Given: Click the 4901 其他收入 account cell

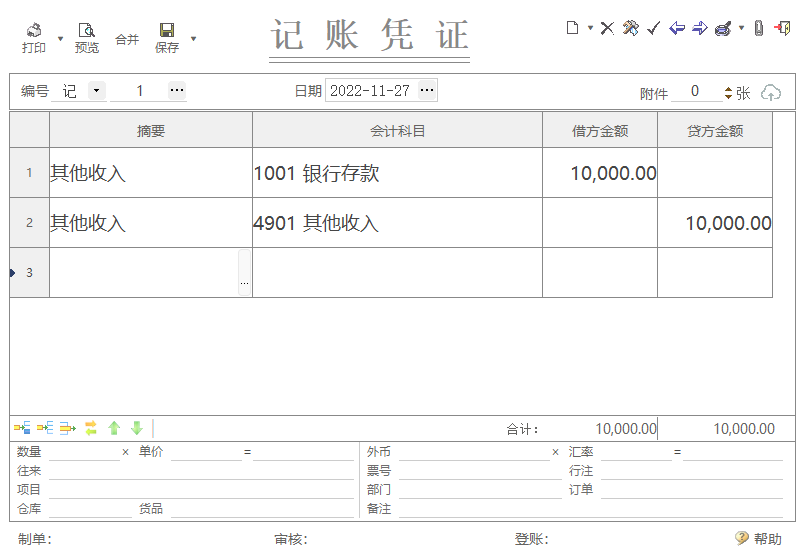Looking at the screenshot, I should click(397, 223).
